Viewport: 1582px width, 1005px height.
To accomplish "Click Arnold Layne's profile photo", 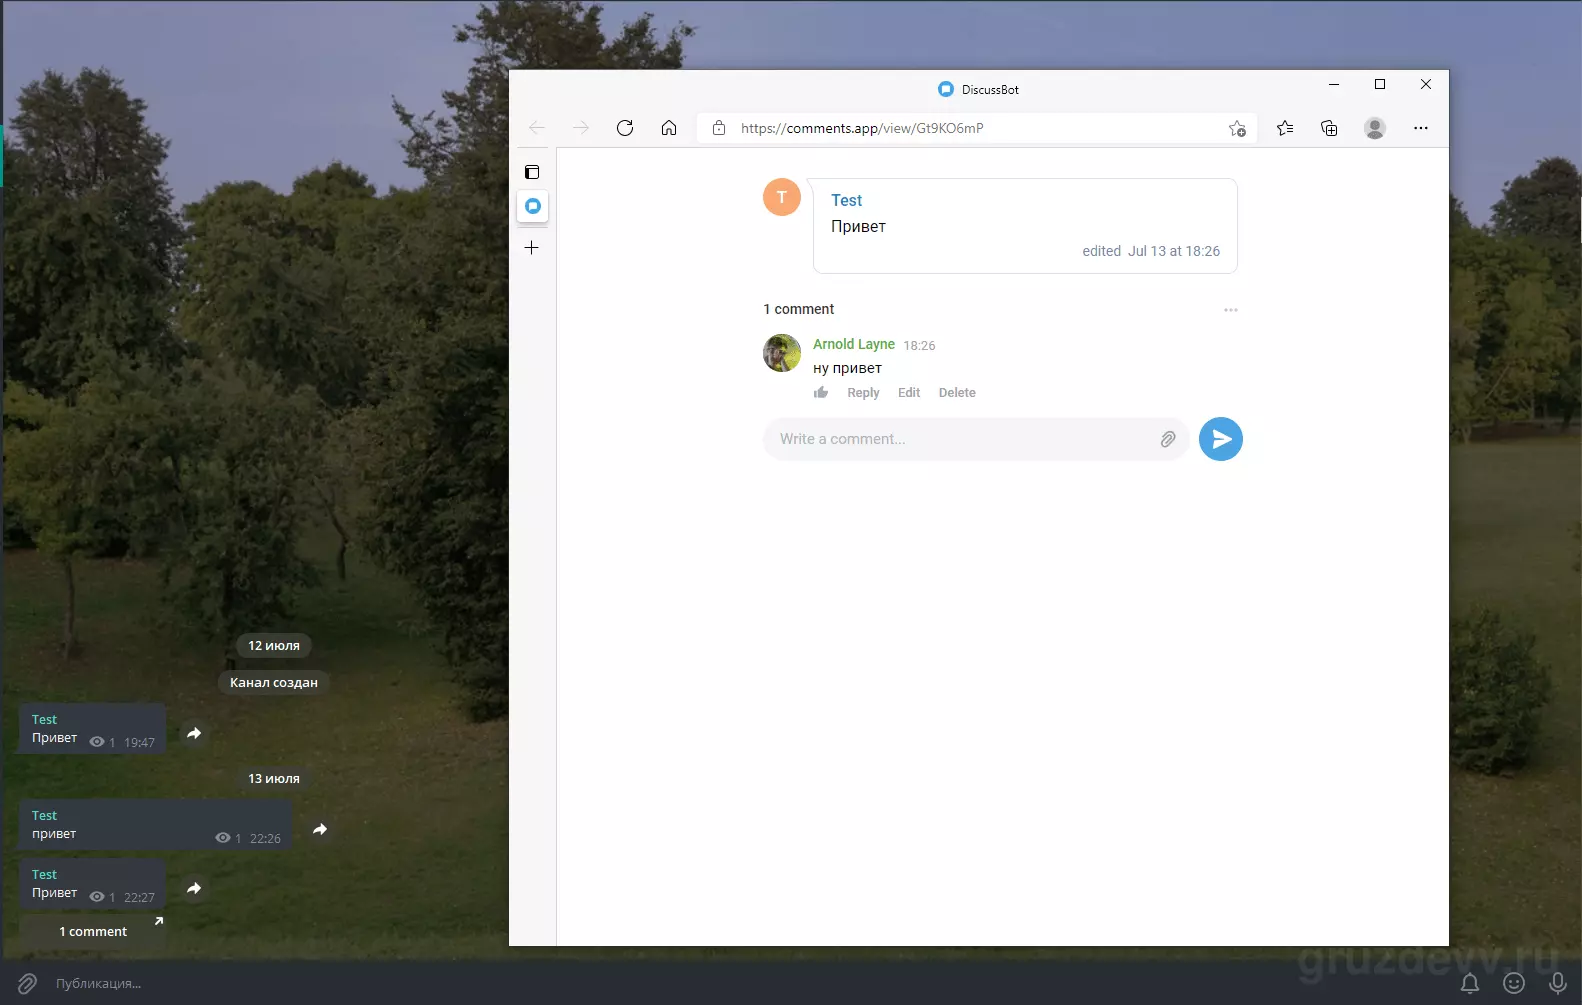I will pos(782,353).
